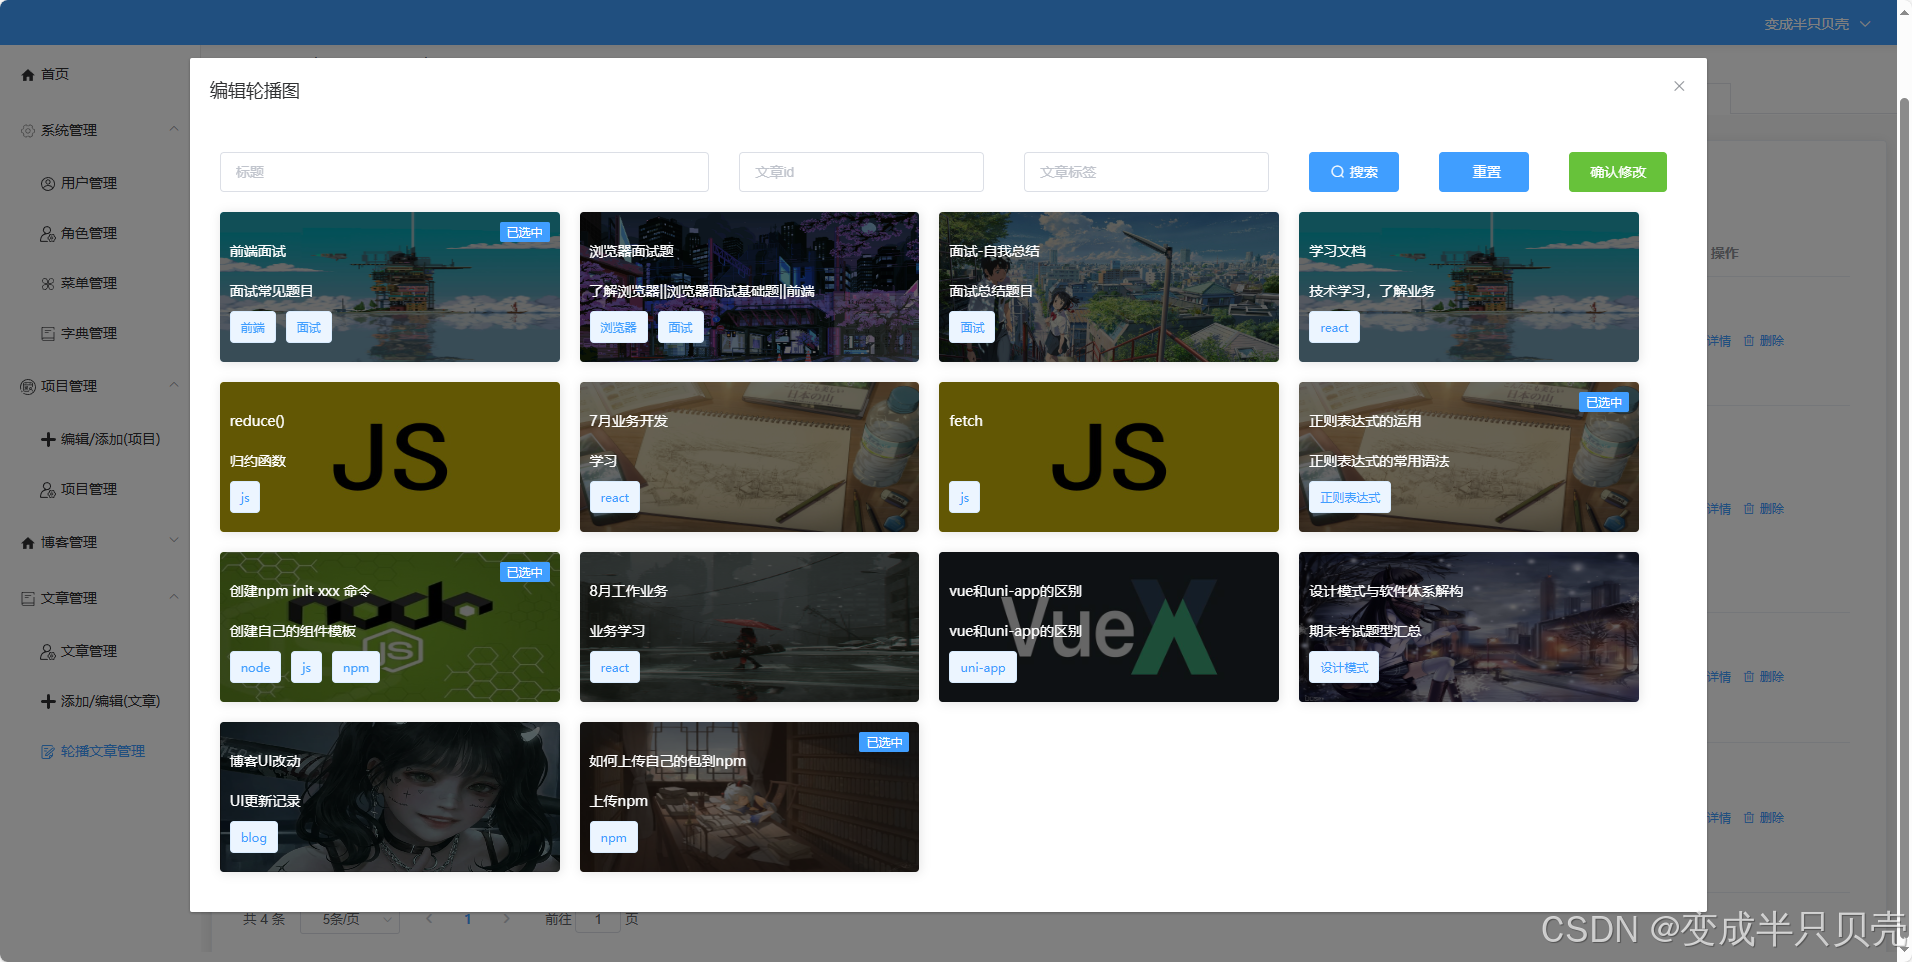
Task: Click the magnifier icon inside 搜索 button
Action: [1338, 171]
